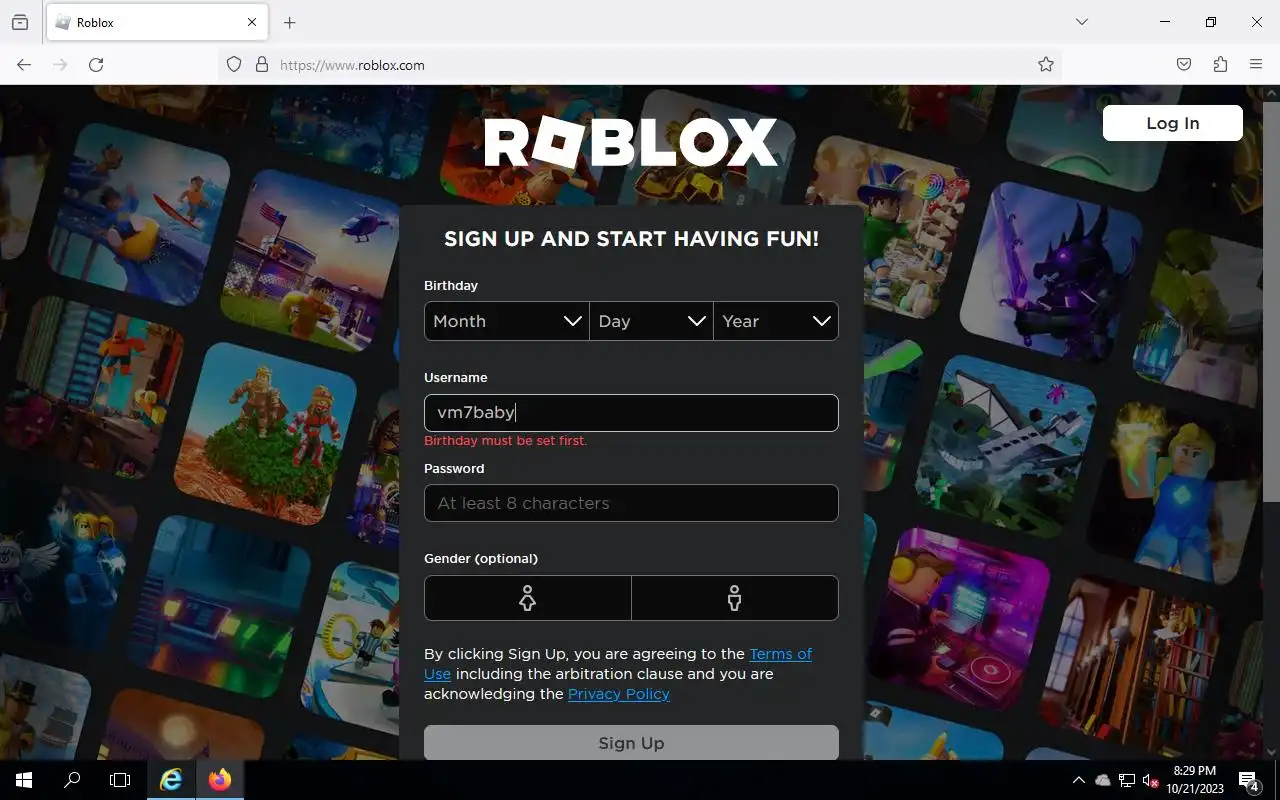Open the Windows Start menu
Viewport: 1280px width, 800px height.
tap(24, 780)
